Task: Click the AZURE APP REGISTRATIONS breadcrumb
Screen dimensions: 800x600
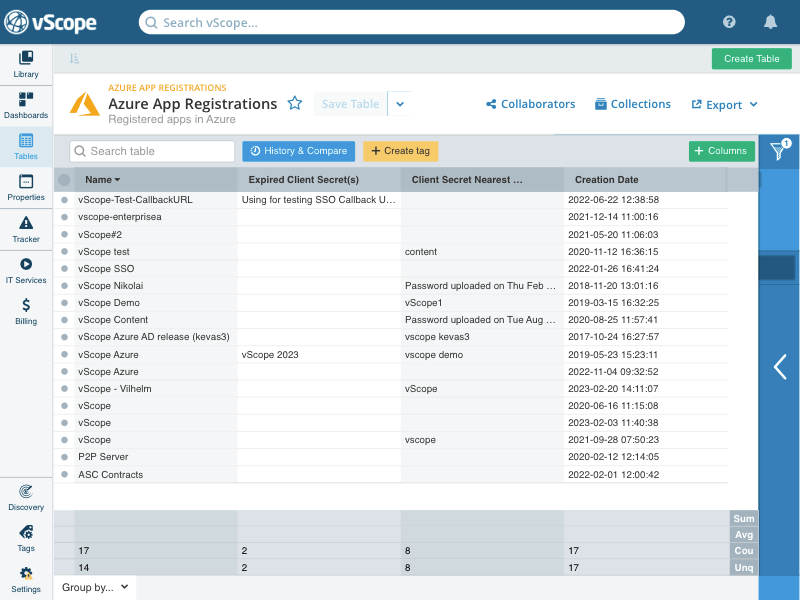Action: pos(167,88)
